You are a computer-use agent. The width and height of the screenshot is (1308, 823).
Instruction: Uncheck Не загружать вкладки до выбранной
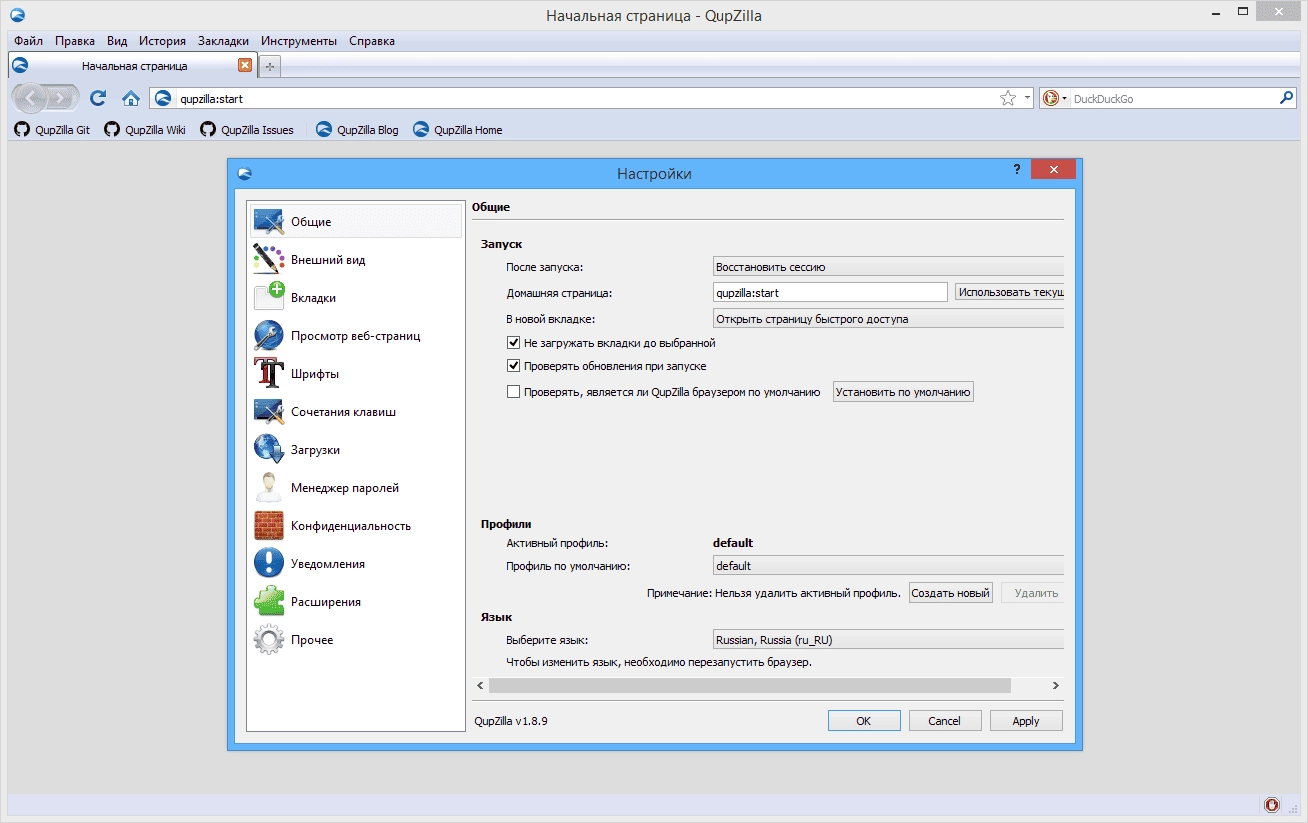[x=514, y=342]
